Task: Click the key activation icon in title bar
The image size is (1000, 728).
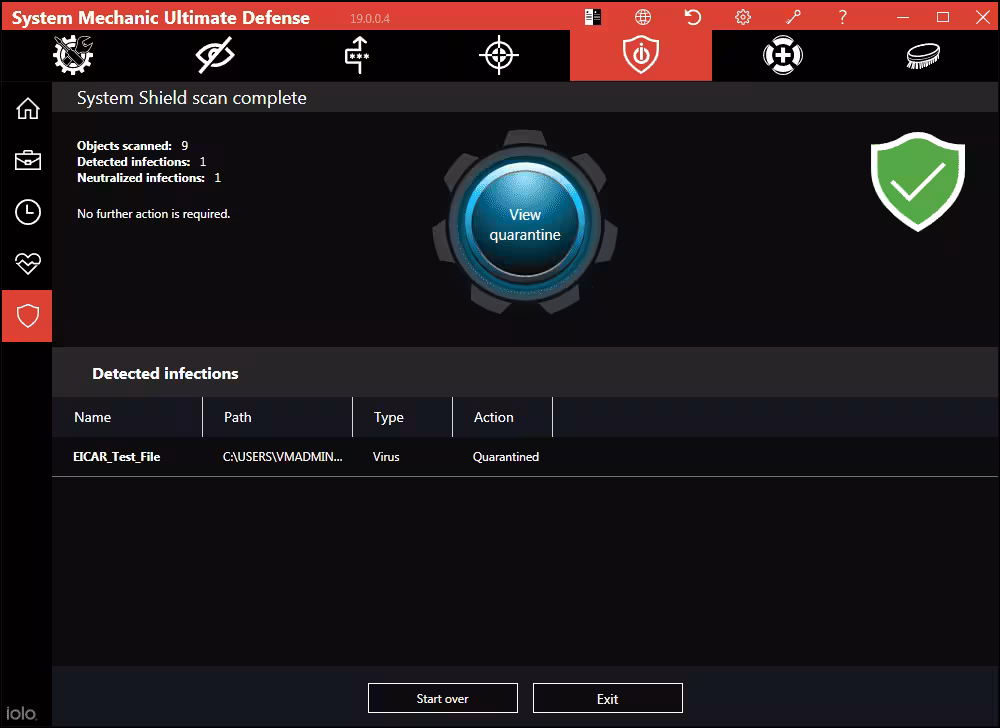Action: 793,17
